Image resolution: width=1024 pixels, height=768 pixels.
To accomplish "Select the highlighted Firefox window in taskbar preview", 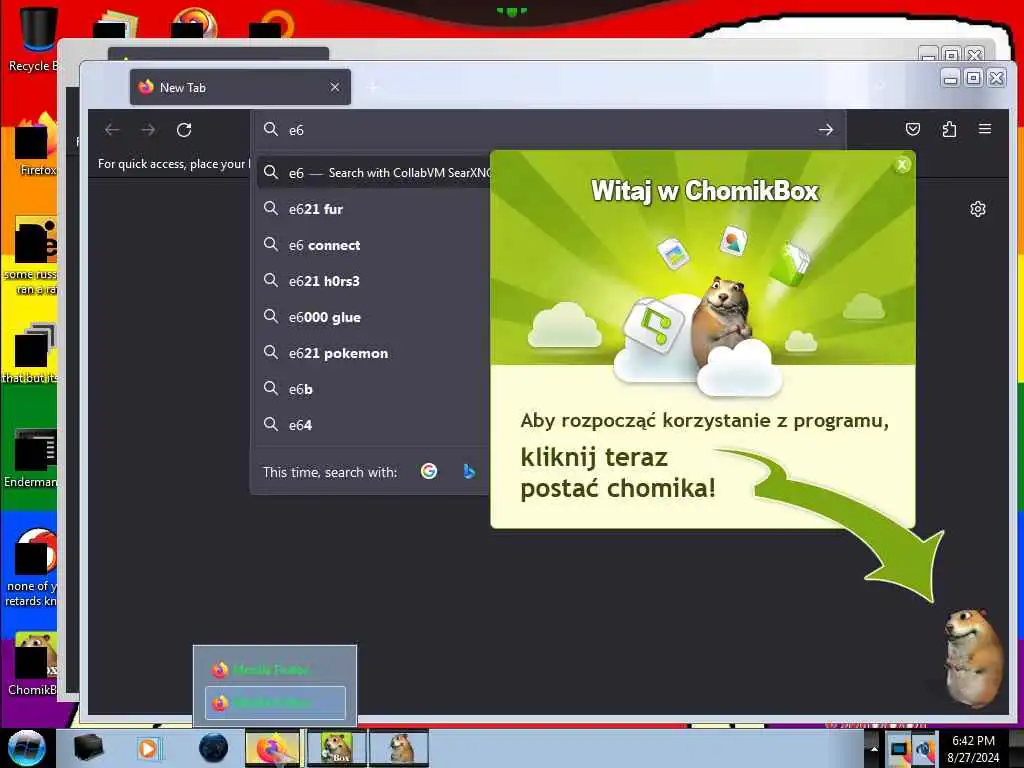I will click(275, 703).
